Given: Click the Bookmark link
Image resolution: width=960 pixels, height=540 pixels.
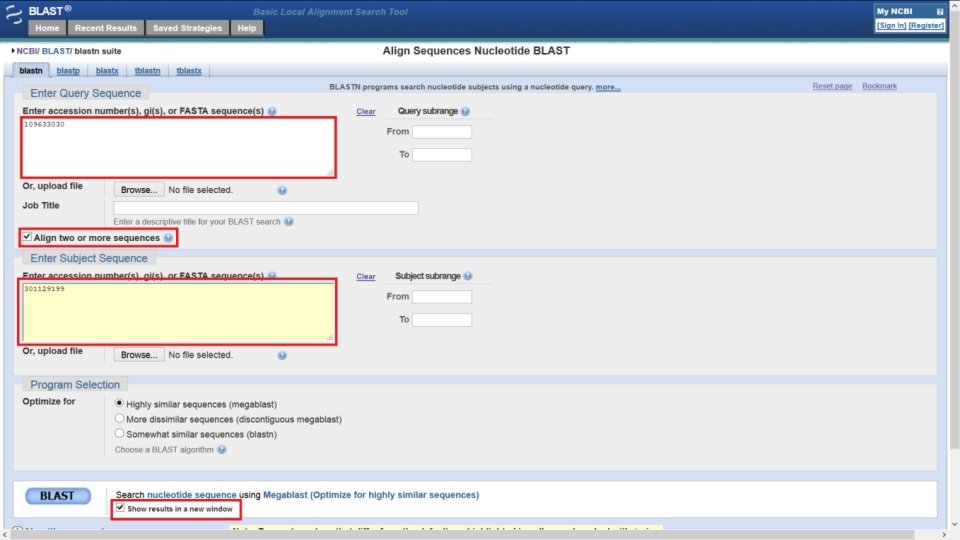Looking at the screenshot, I should pos(879,86).
